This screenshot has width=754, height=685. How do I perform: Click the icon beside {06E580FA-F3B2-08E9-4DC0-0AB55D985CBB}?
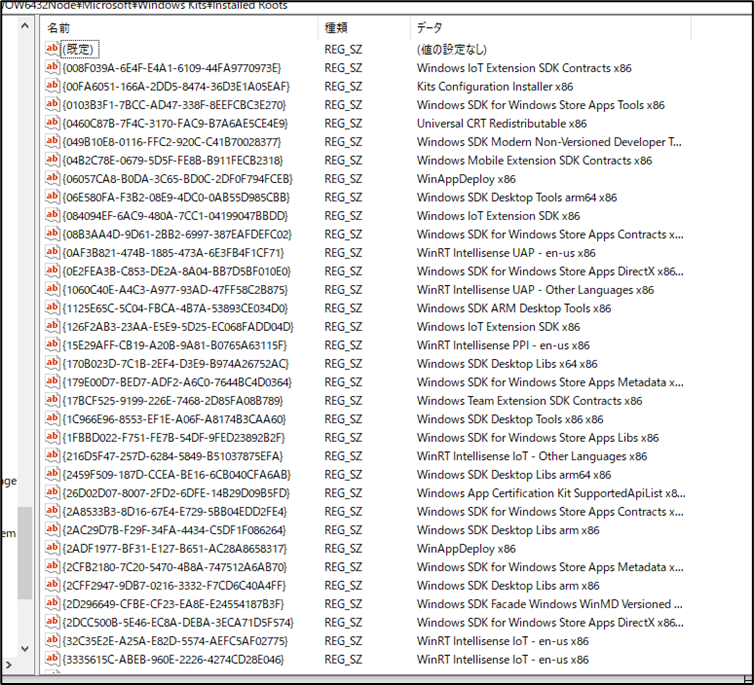(x=52, y=197)
